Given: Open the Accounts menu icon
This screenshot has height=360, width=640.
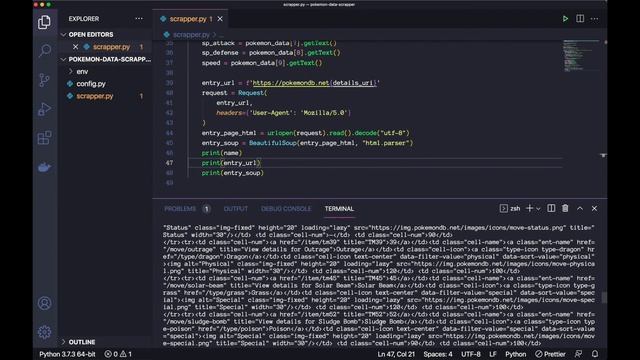Looking at the screenshot, I should point(44,303).
